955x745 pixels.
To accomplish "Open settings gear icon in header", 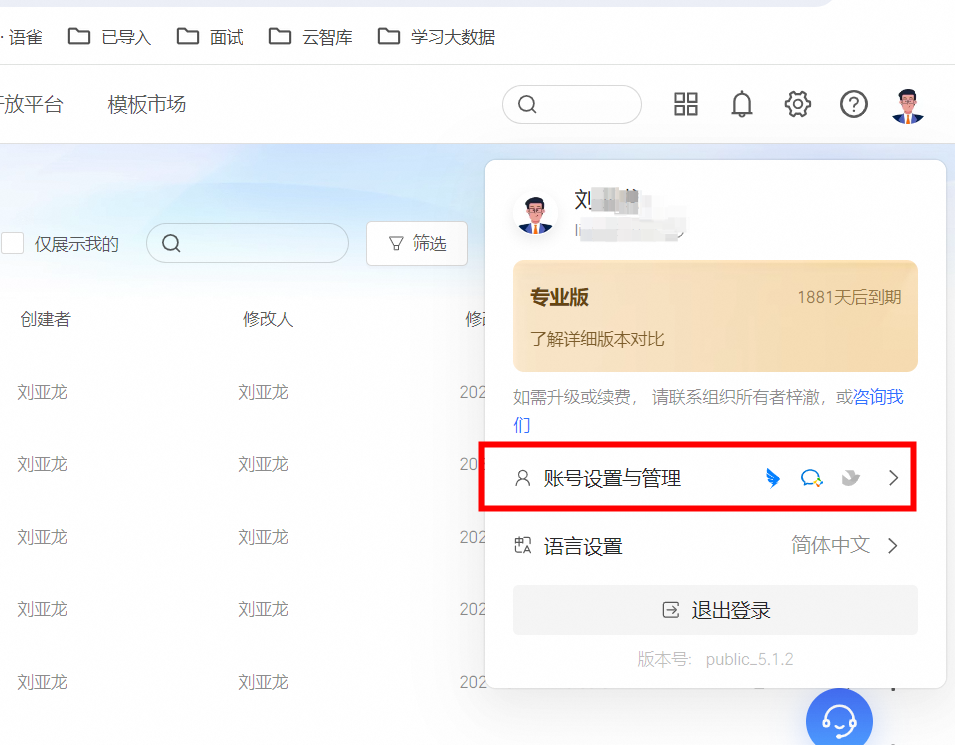I will click(x=797, y=104).
